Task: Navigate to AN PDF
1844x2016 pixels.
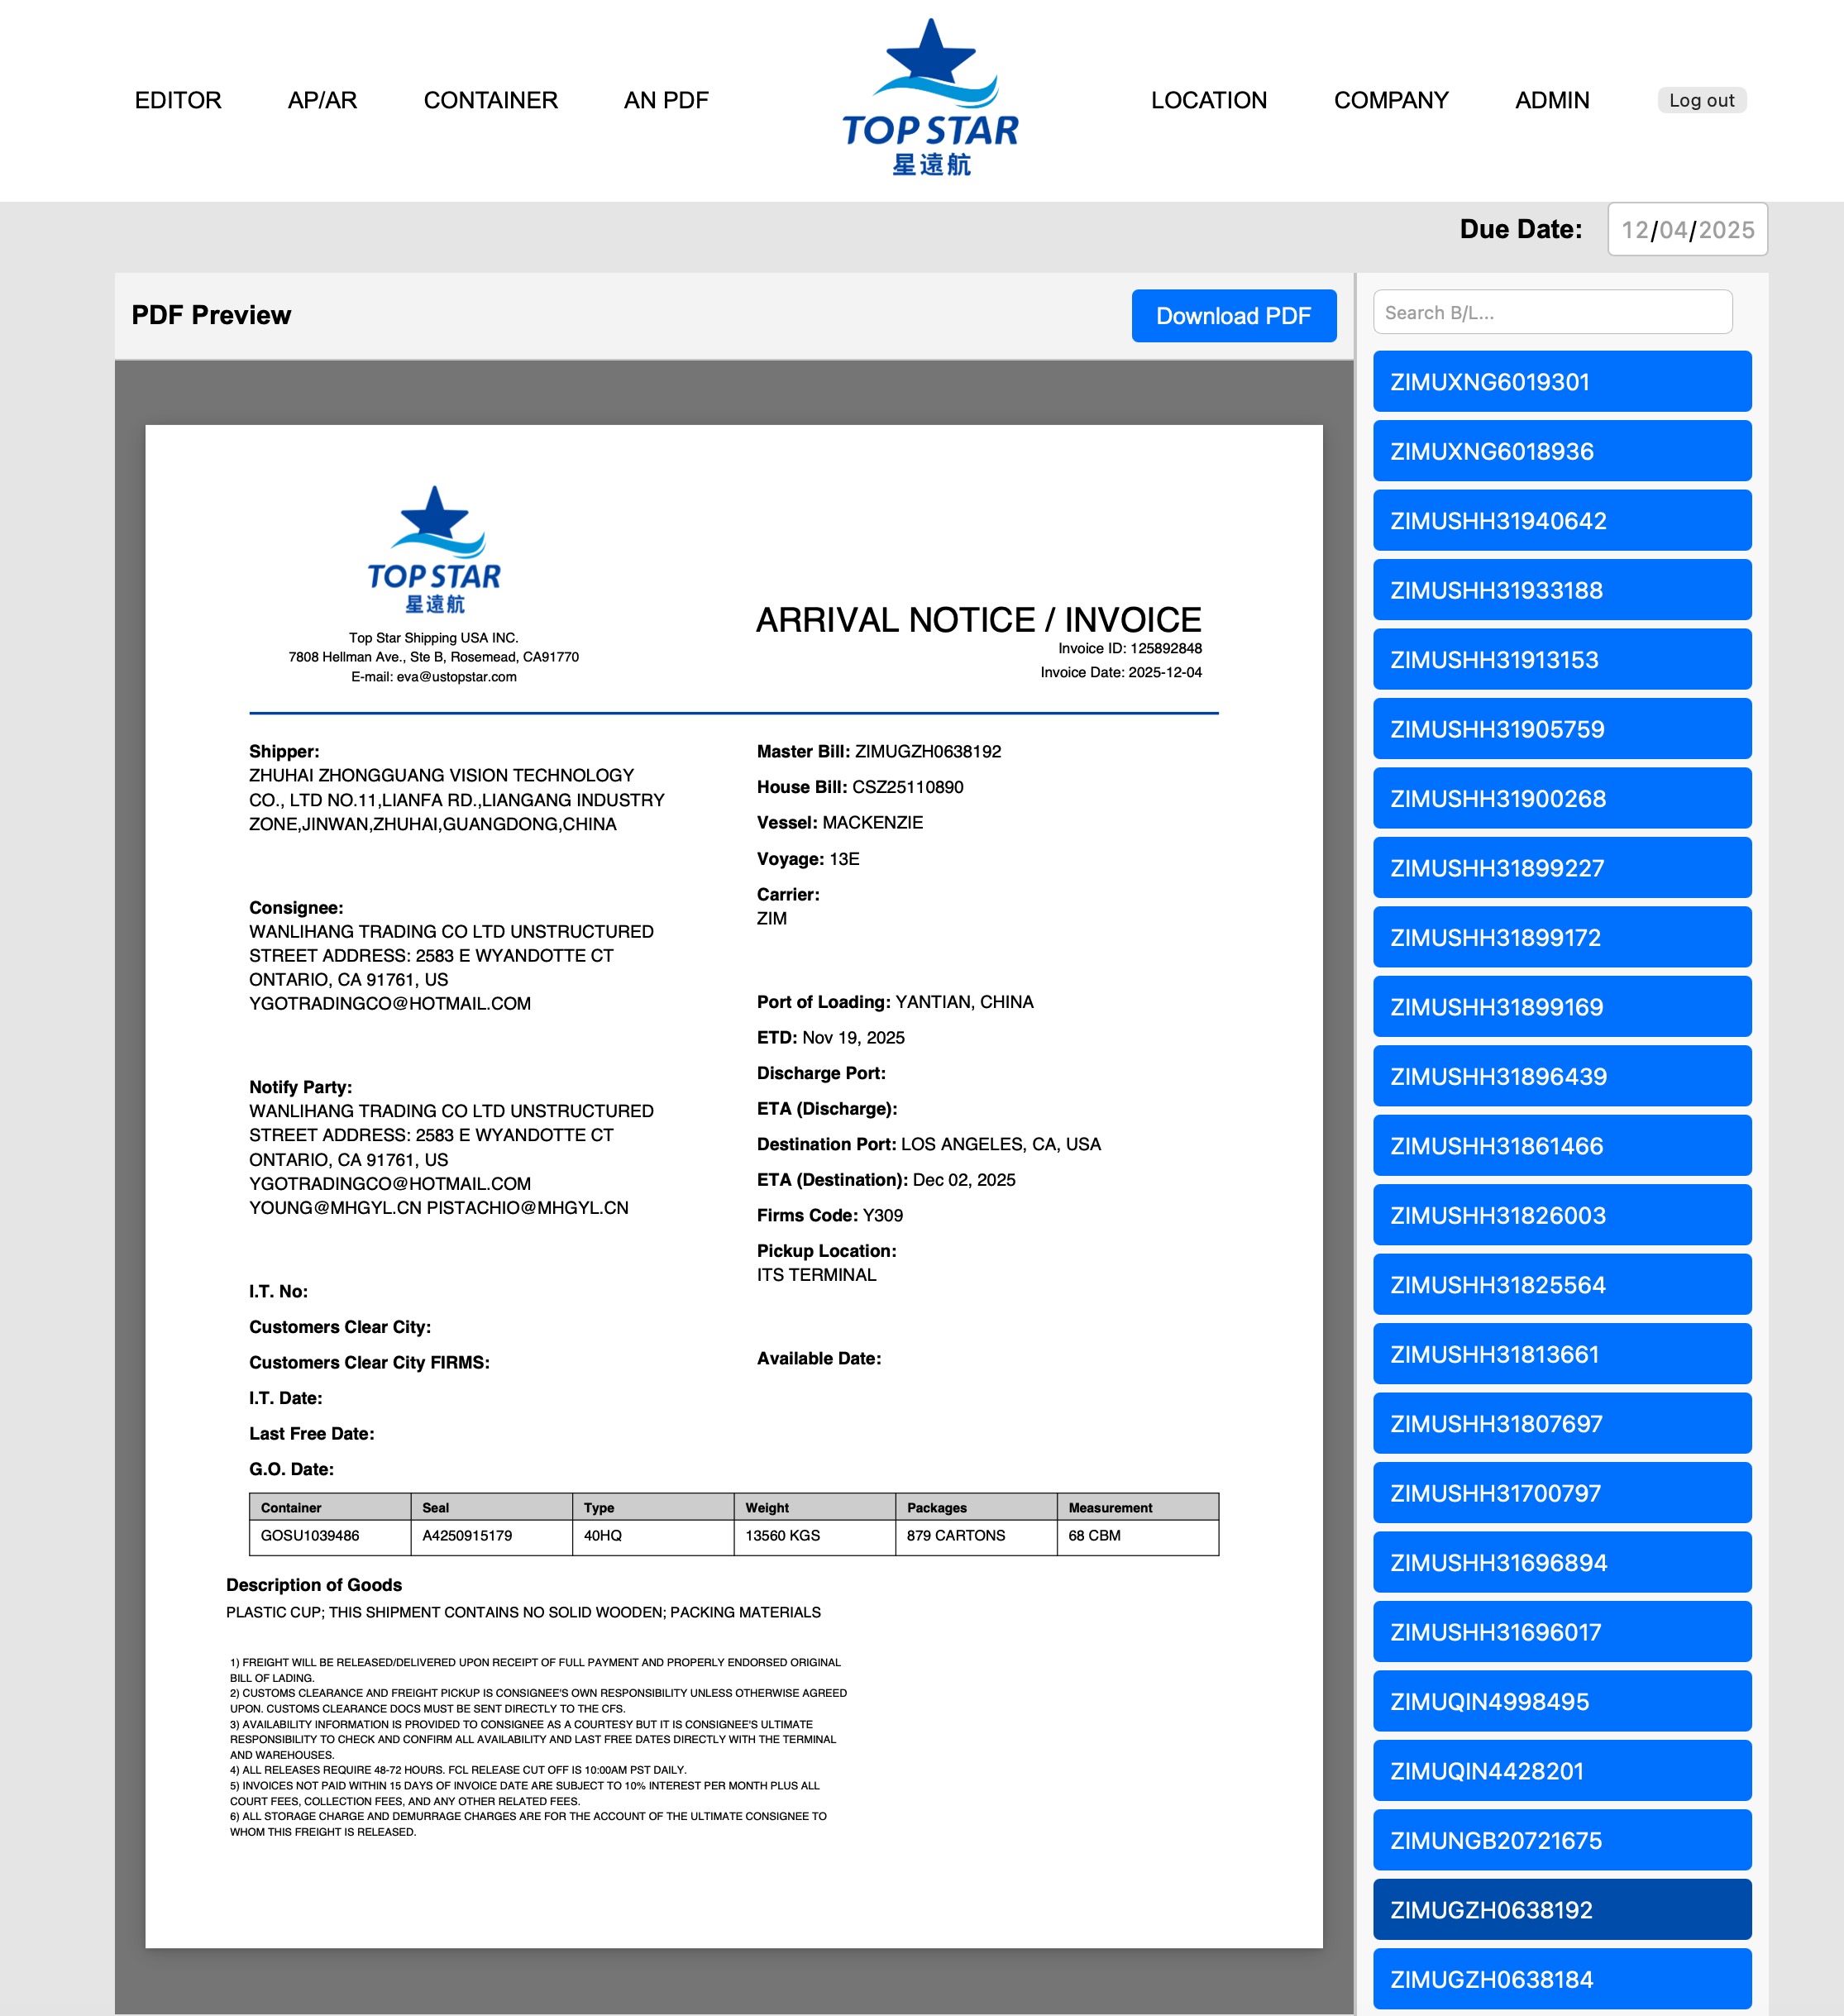Action: [666, 100]
